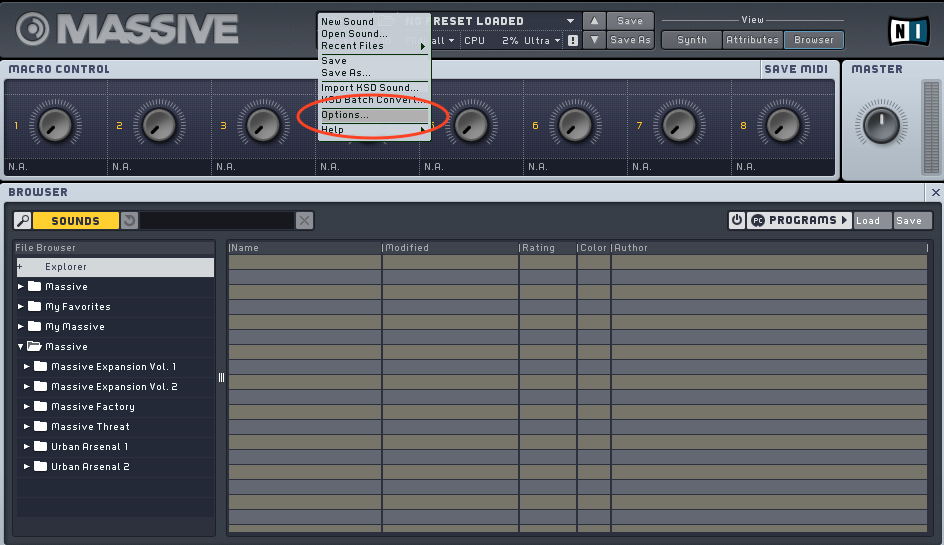Click the reset search arrow icon

pyautogui.click(x=129, y=221)
